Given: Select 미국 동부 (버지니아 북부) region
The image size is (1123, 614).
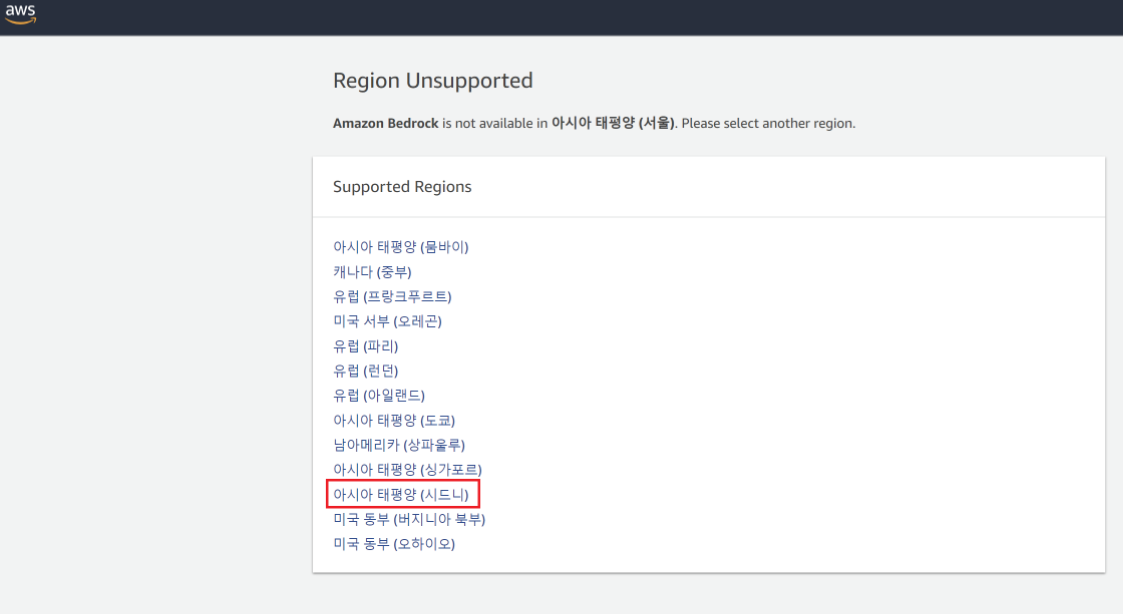Looking at the screenshot, I should pos(409,519).
